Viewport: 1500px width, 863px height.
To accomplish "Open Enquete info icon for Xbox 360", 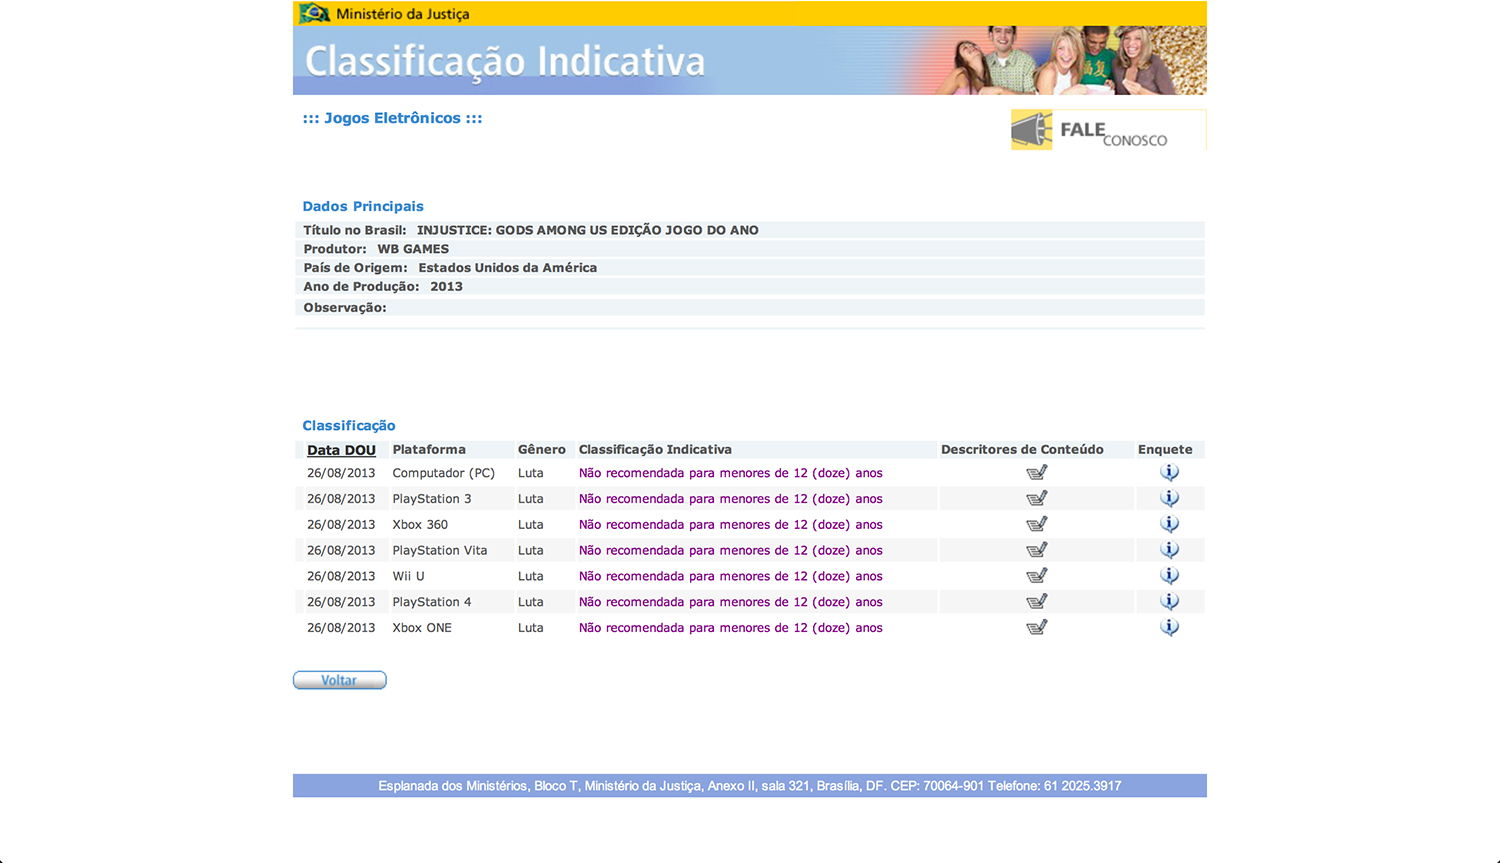I will [x=1169, y=524].
